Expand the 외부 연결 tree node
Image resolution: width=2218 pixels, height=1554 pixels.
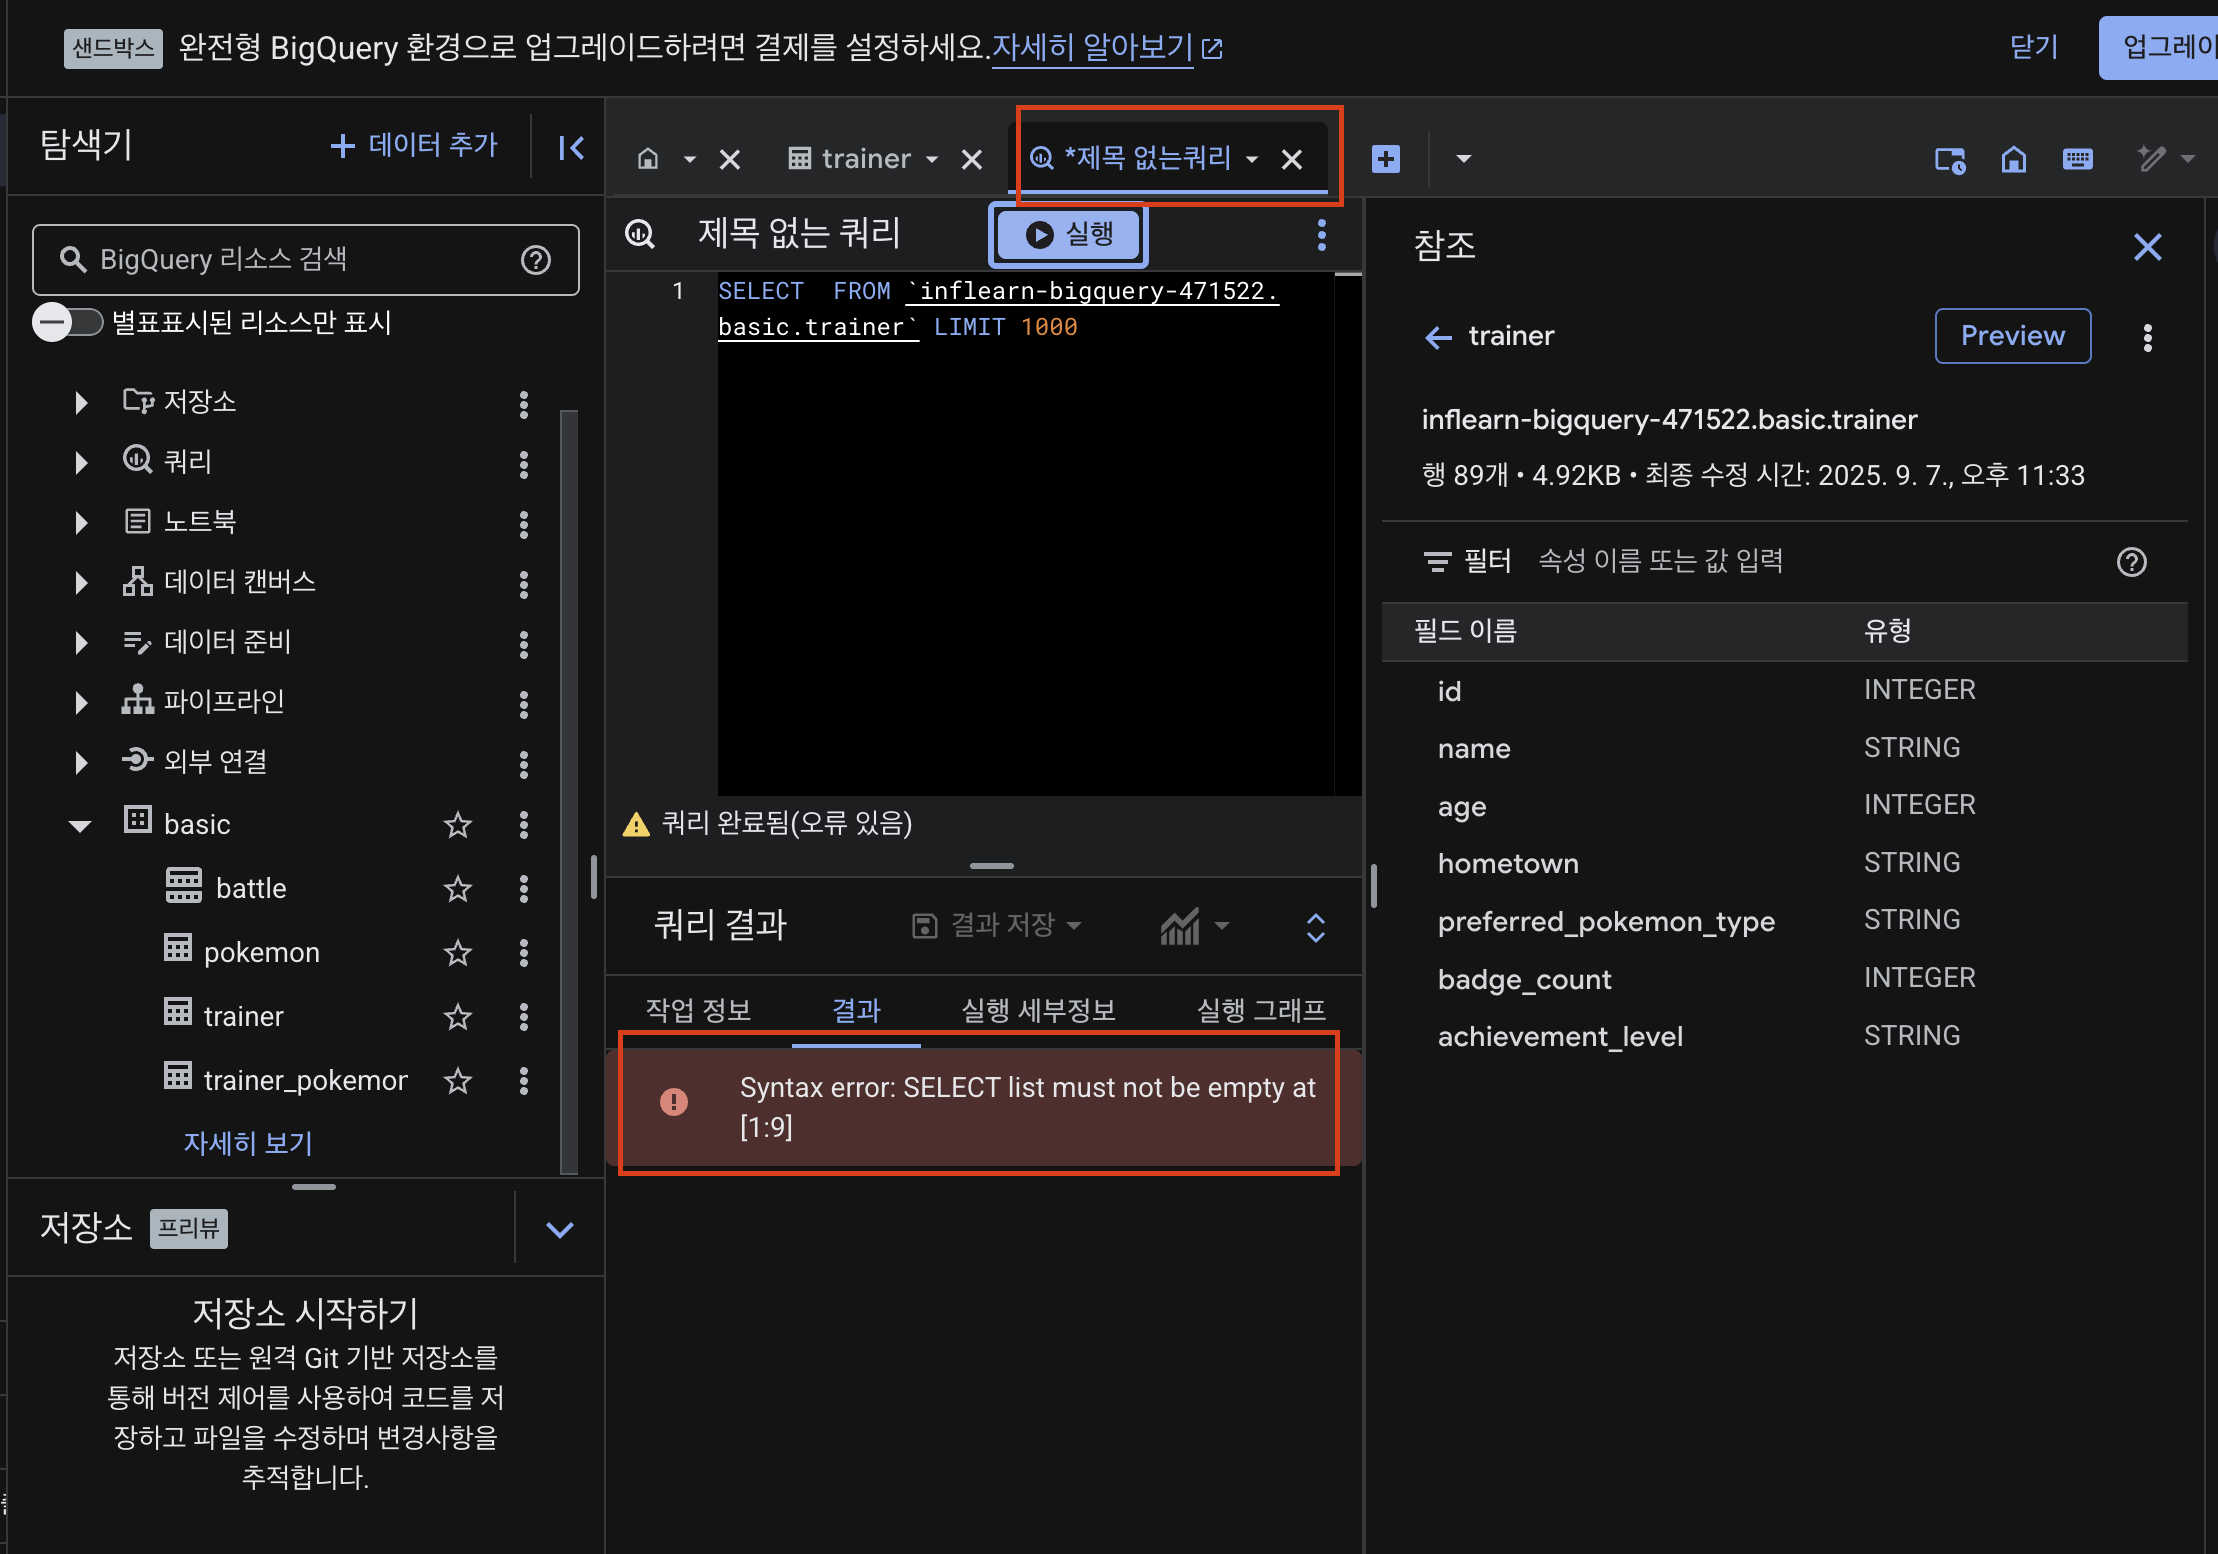pos(81,763)
